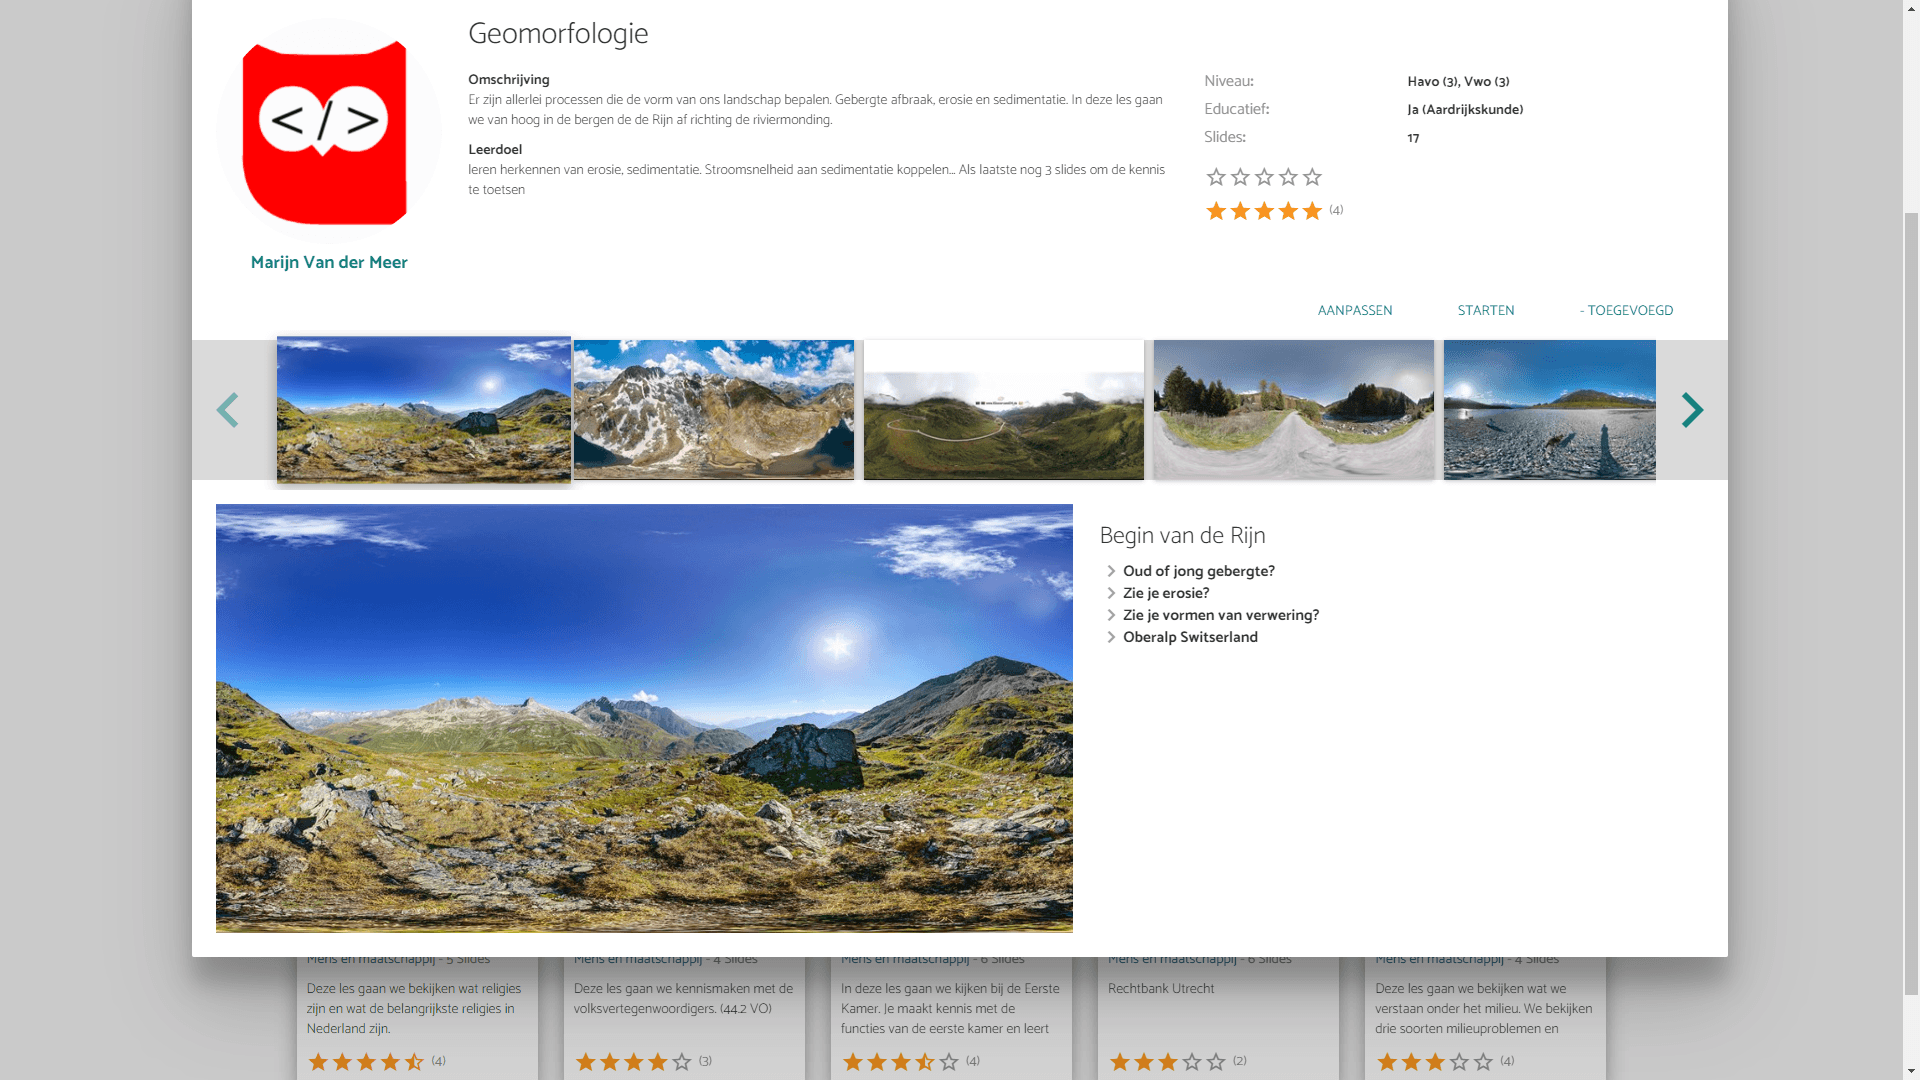Open Marijn Van der Meer profile link
Viewport: 1920px width, 1080px height.
click(329, 263)
